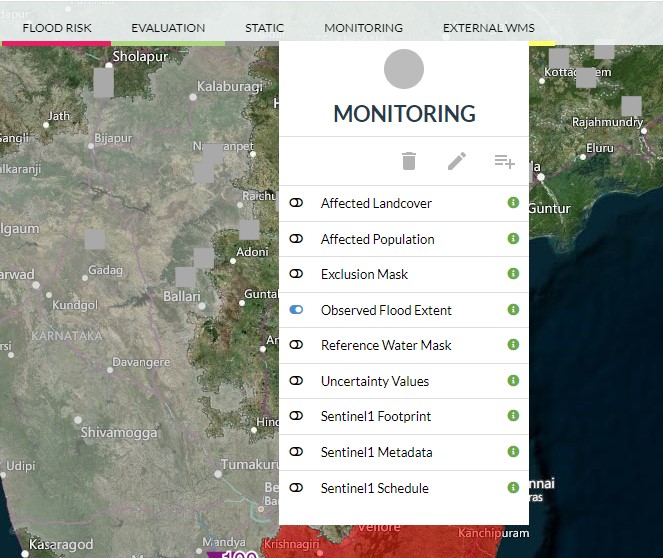Select the Monitoring tab
This screenshot has height=558, width=663.
(363, 28)
